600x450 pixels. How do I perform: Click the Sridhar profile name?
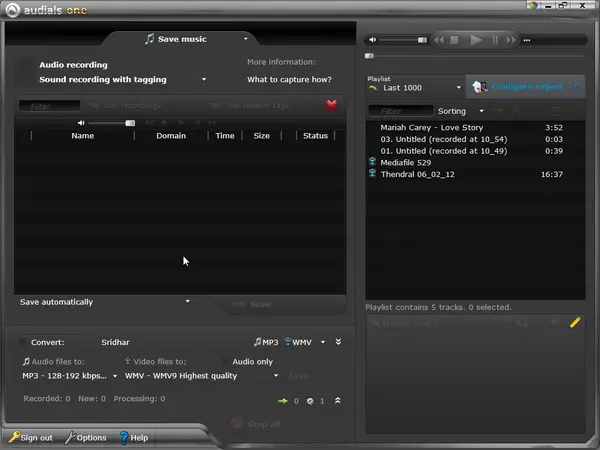point(115,342)
